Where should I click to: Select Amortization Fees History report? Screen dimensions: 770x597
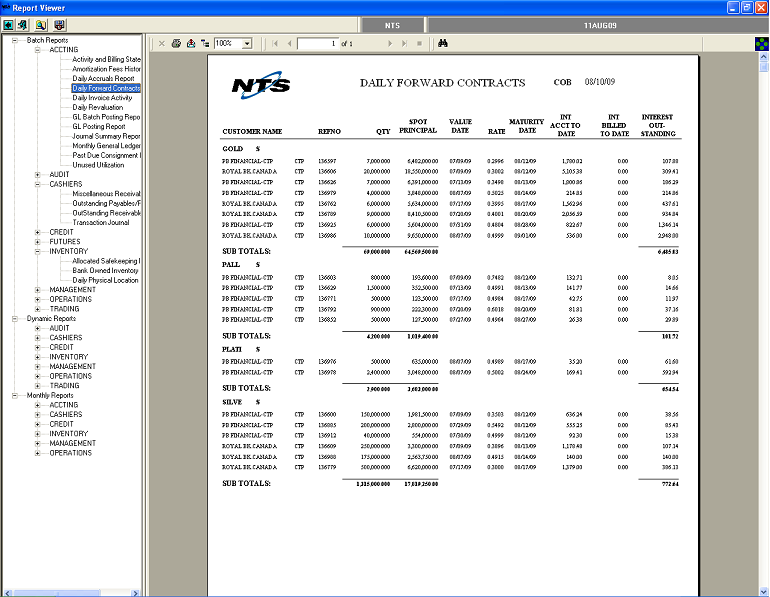coord(106,69)
